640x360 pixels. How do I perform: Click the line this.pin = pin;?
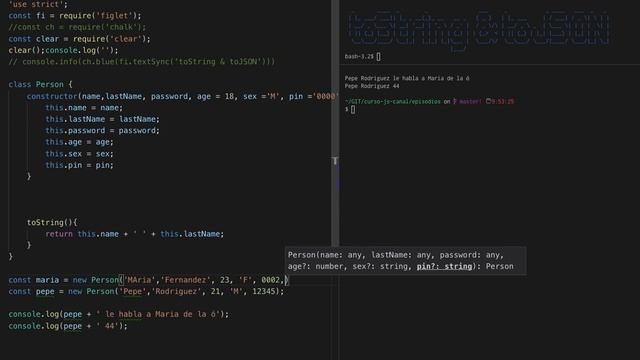coord(79,165)
